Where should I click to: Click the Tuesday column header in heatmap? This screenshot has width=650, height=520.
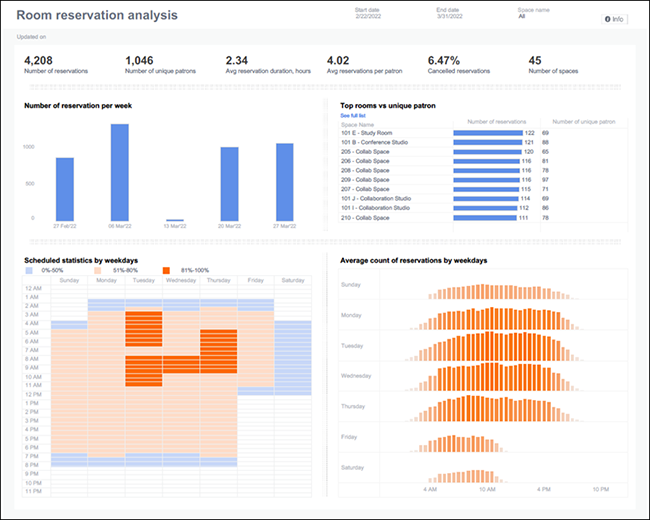click(x=143, y=280)
